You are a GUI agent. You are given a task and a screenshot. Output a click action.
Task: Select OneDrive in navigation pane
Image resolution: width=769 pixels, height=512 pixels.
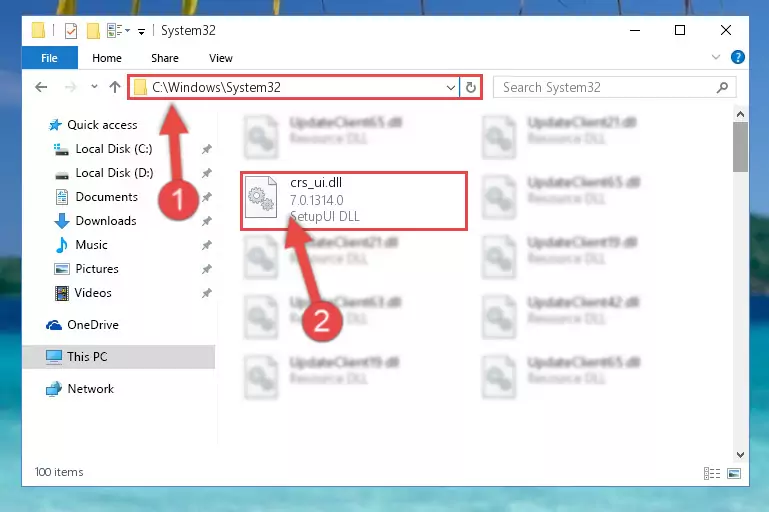(93, 325)
